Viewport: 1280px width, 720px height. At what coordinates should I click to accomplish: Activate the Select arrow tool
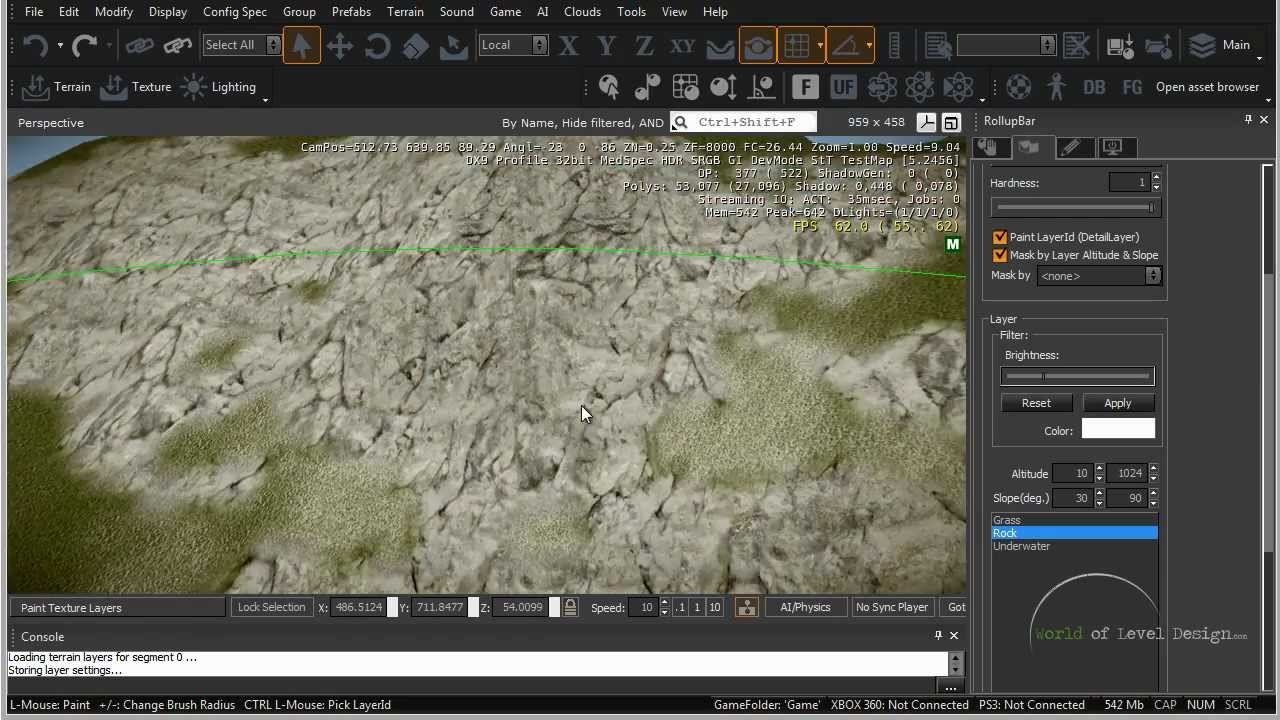pyautogui.click(x=301, y=45)
